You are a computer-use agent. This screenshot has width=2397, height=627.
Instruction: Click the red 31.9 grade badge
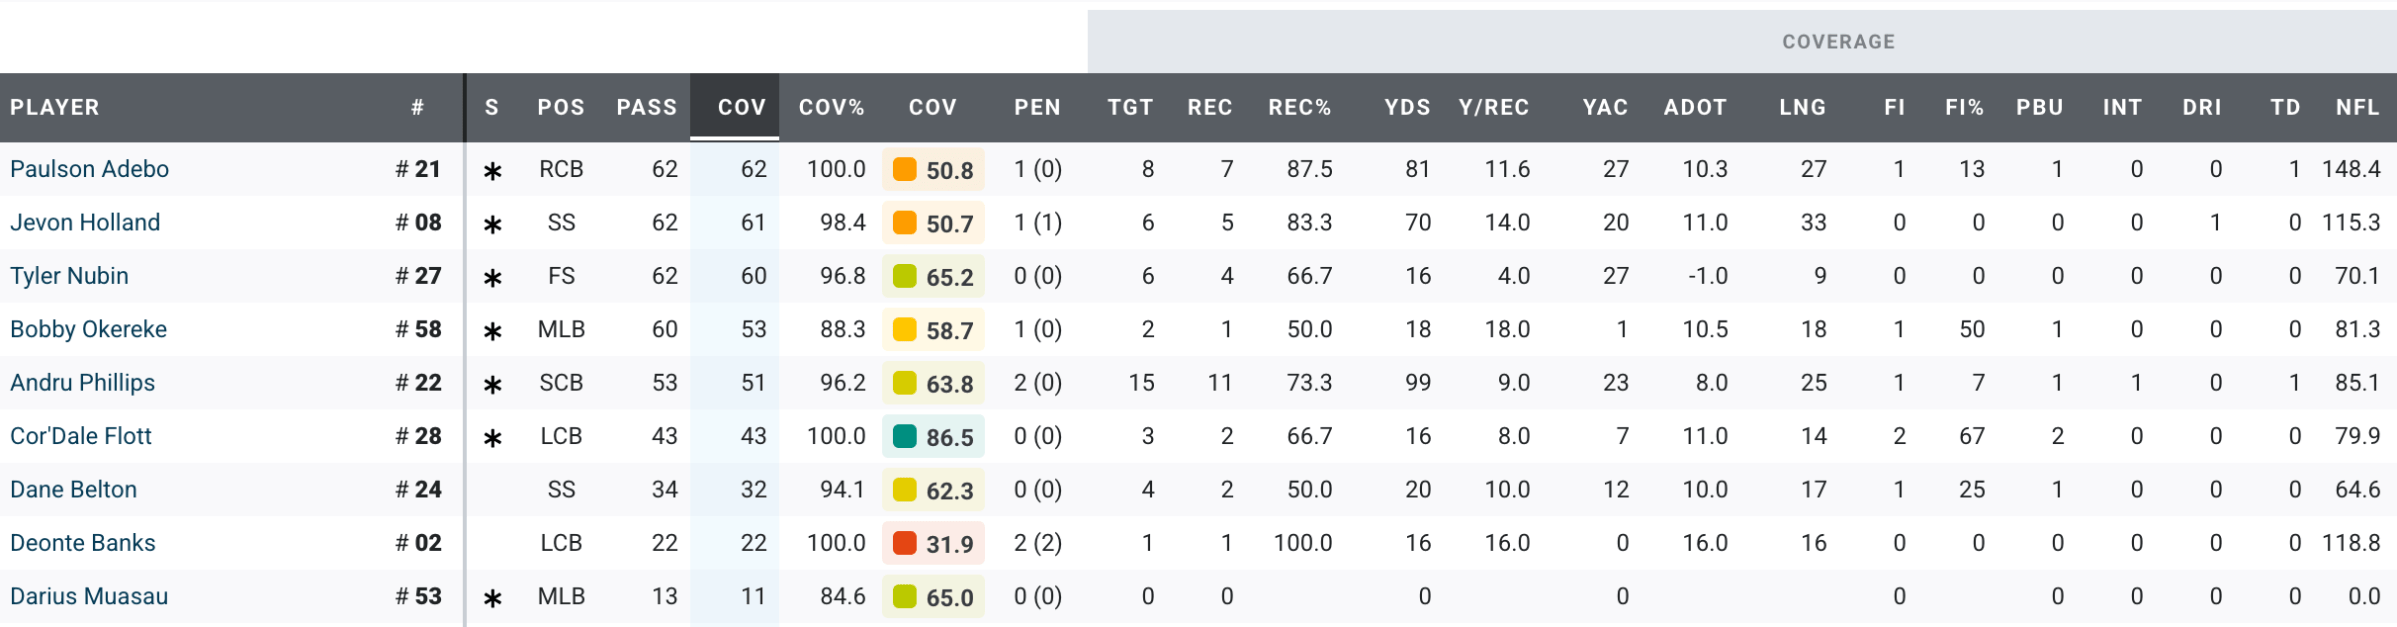tap(933, 544)
